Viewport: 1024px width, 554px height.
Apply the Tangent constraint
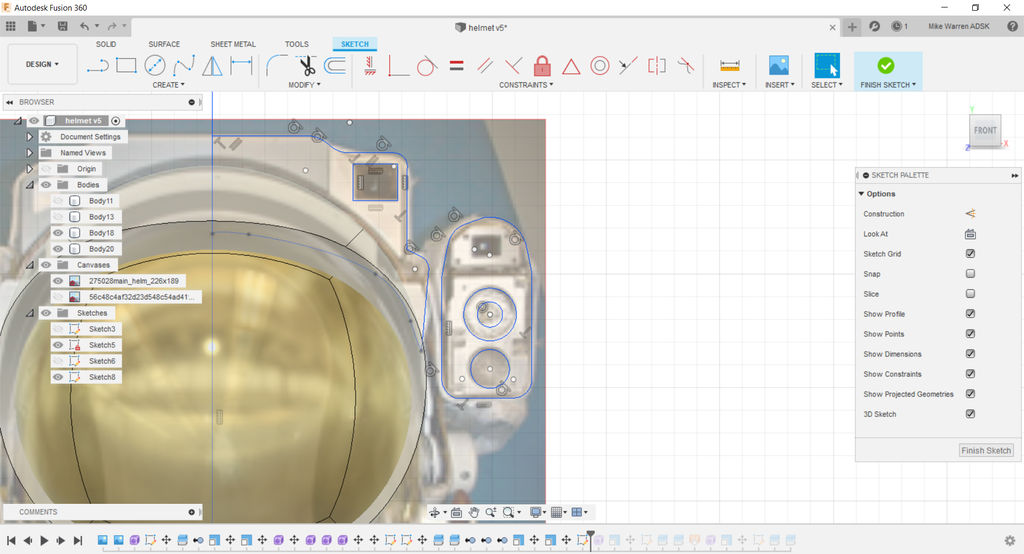coord(426,66)
